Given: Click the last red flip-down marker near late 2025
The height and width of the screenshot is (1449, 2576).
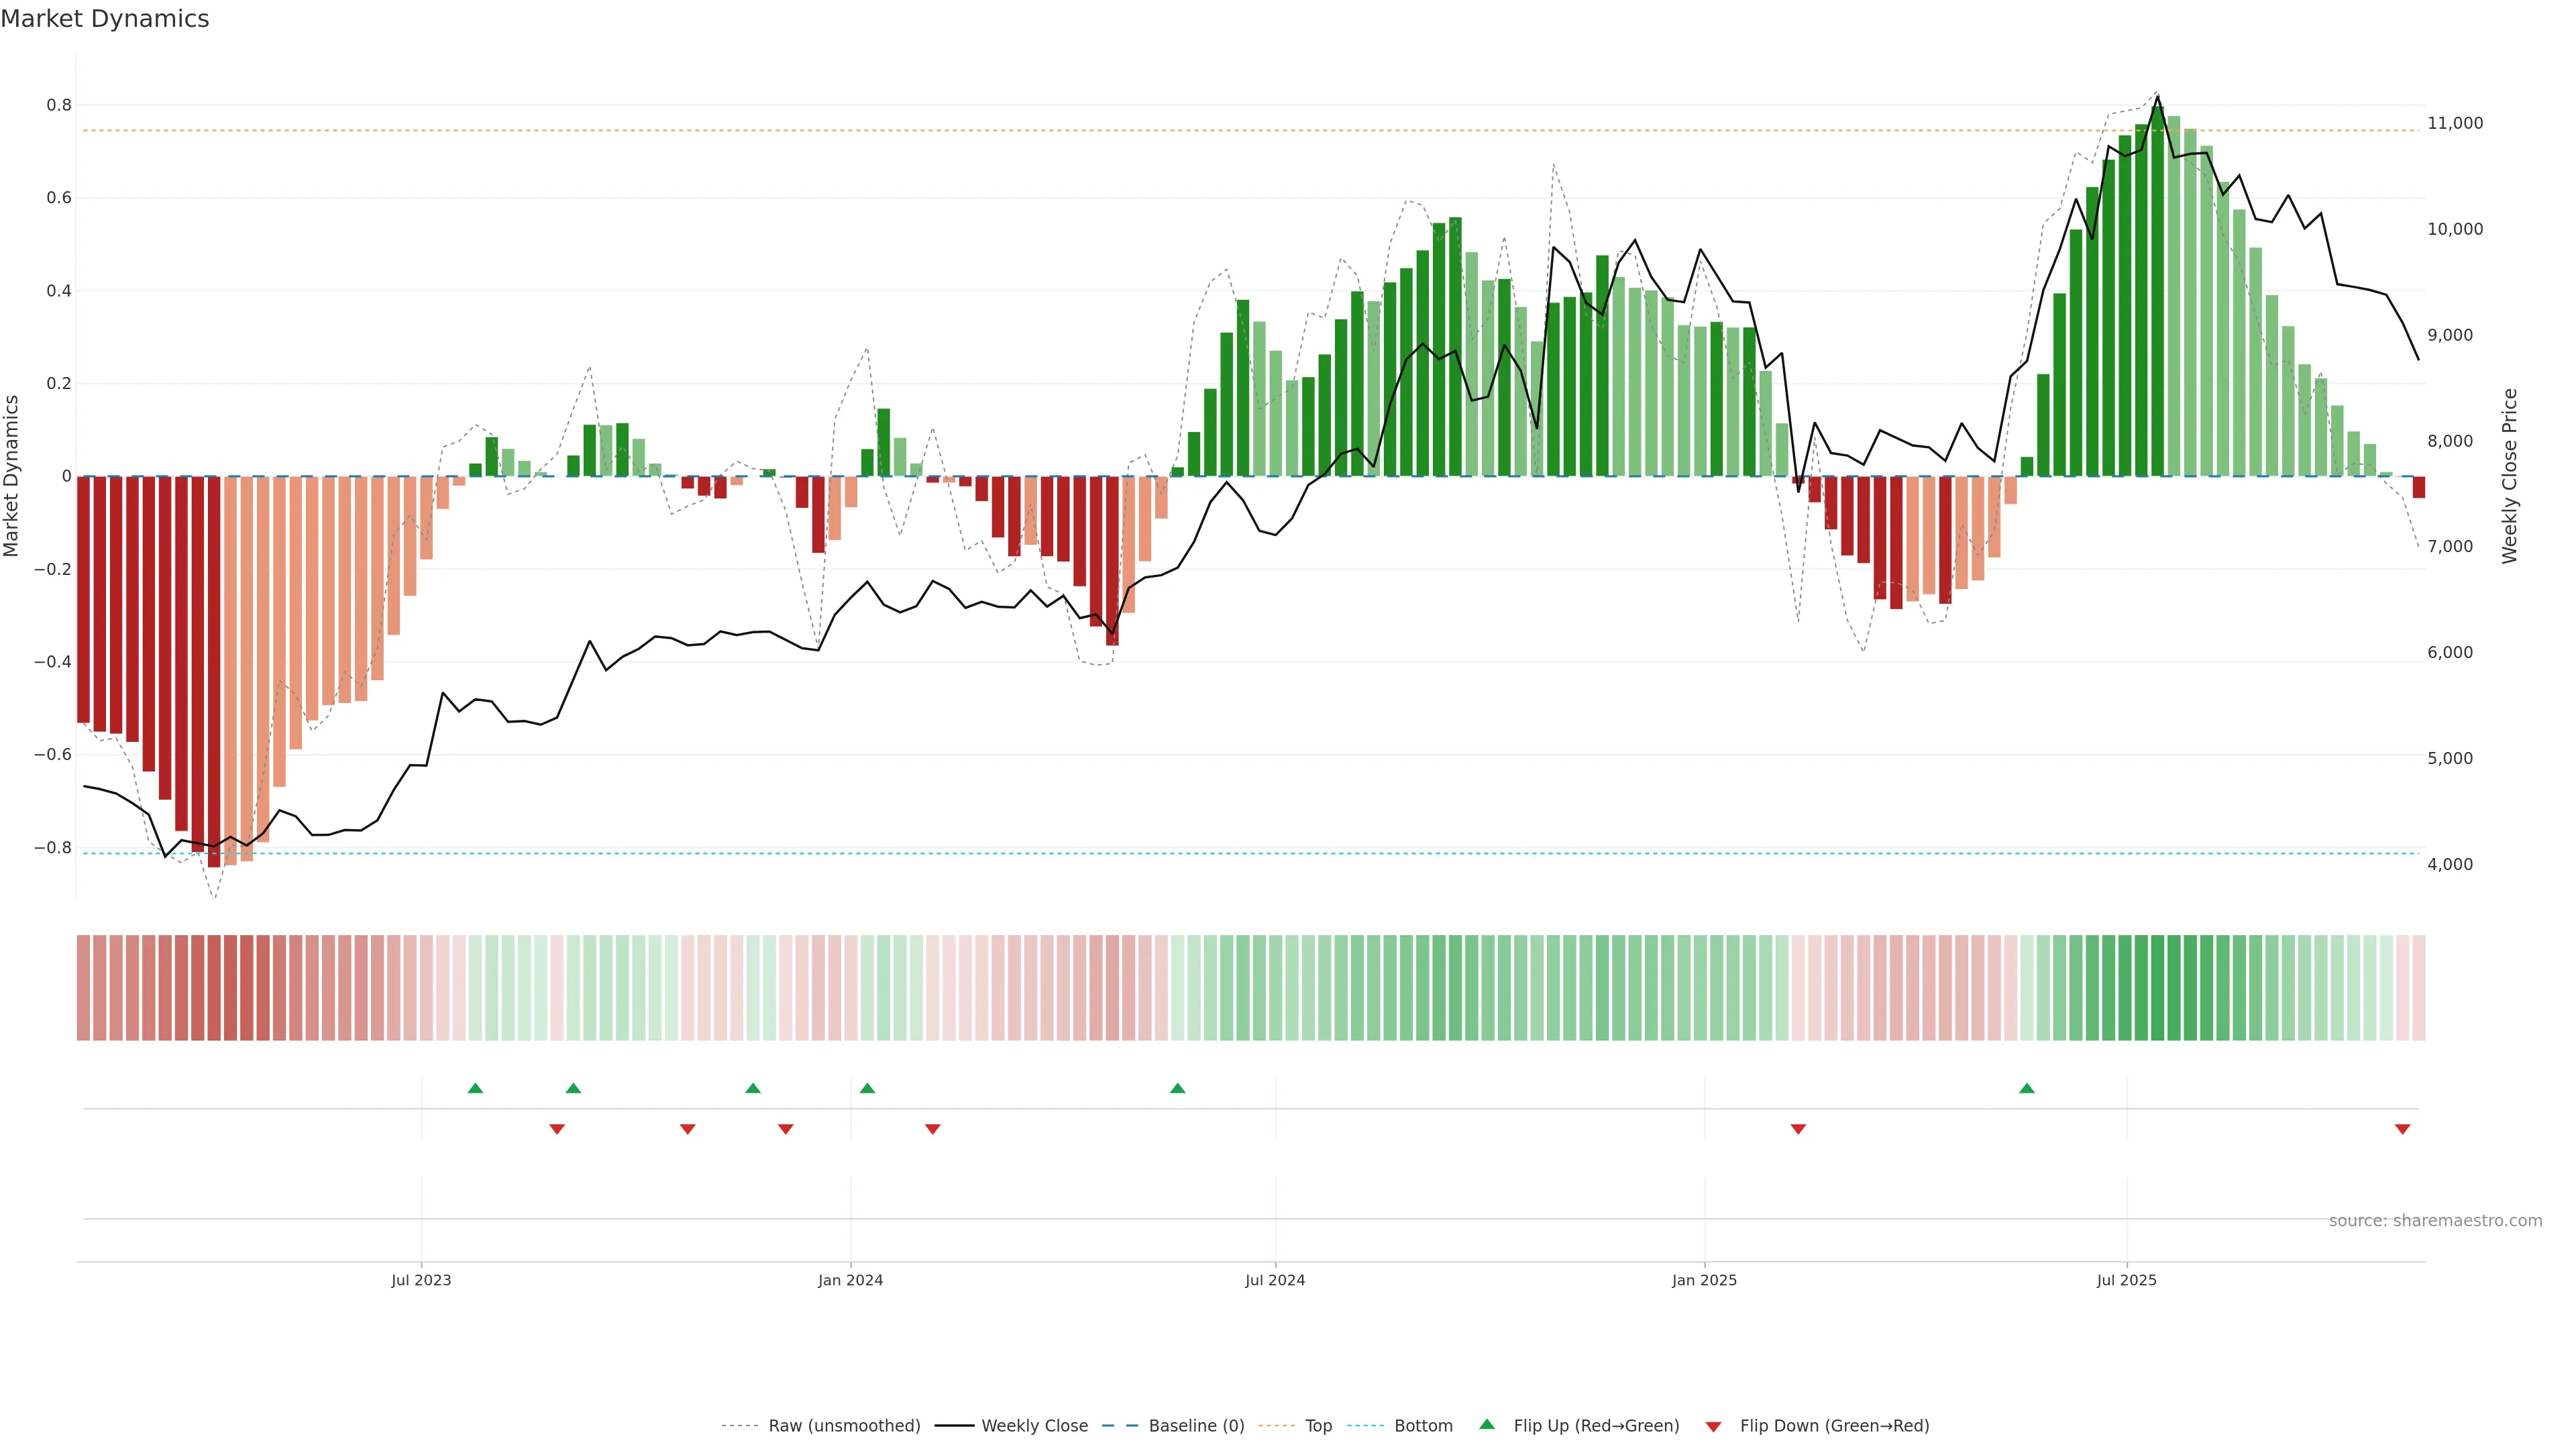Looking at the screenshot, I should [2402, 1129].
